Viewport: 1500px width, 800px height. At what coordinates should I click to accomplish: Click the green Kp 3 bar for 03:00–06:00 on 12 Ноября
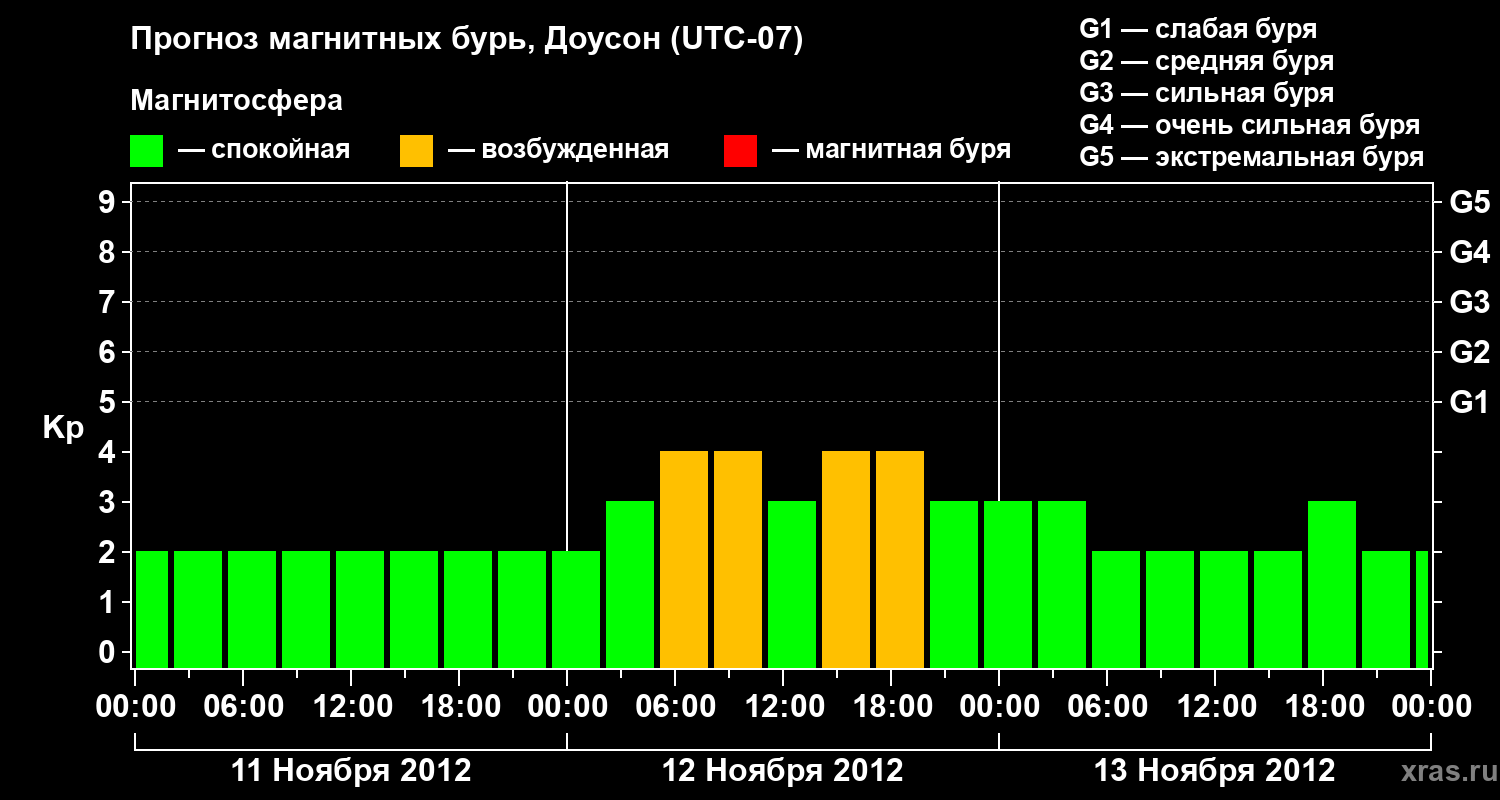pyautogui.click(x=630, y=584)
